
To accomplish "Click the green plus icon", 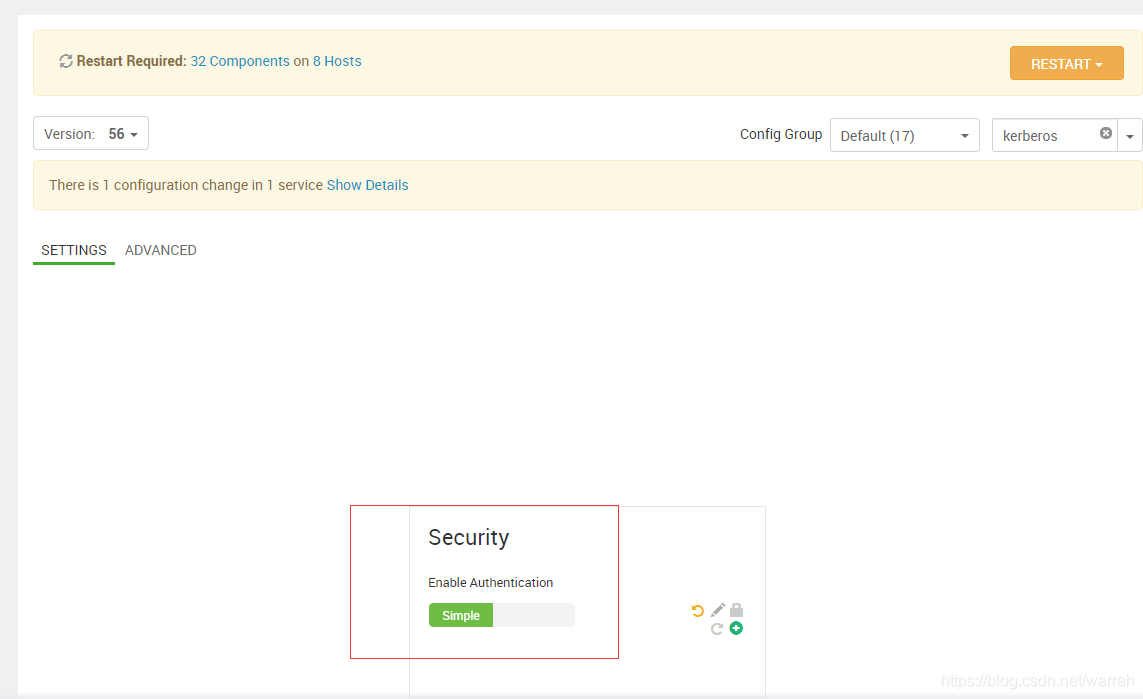I will 736,628.
